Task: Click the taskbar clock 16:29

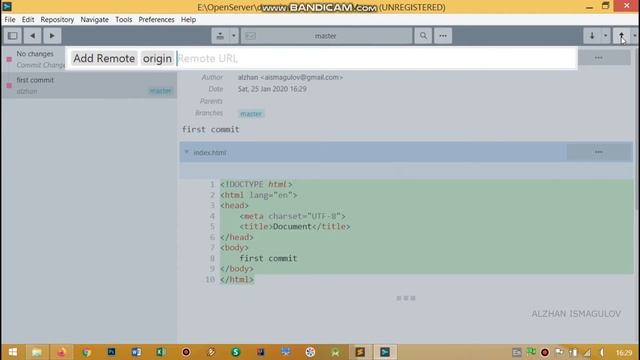Action: [x=624, y=353]
